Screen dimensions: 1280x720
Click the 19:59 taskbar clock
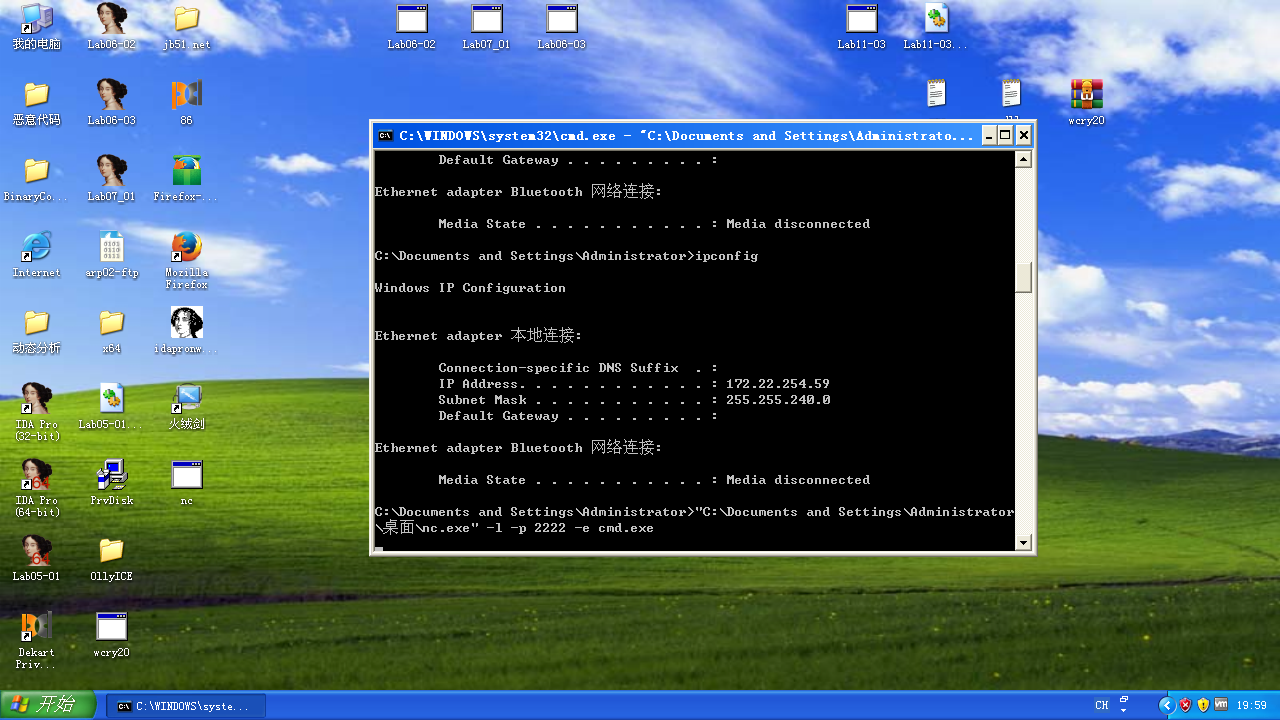tap(1251, 705)
